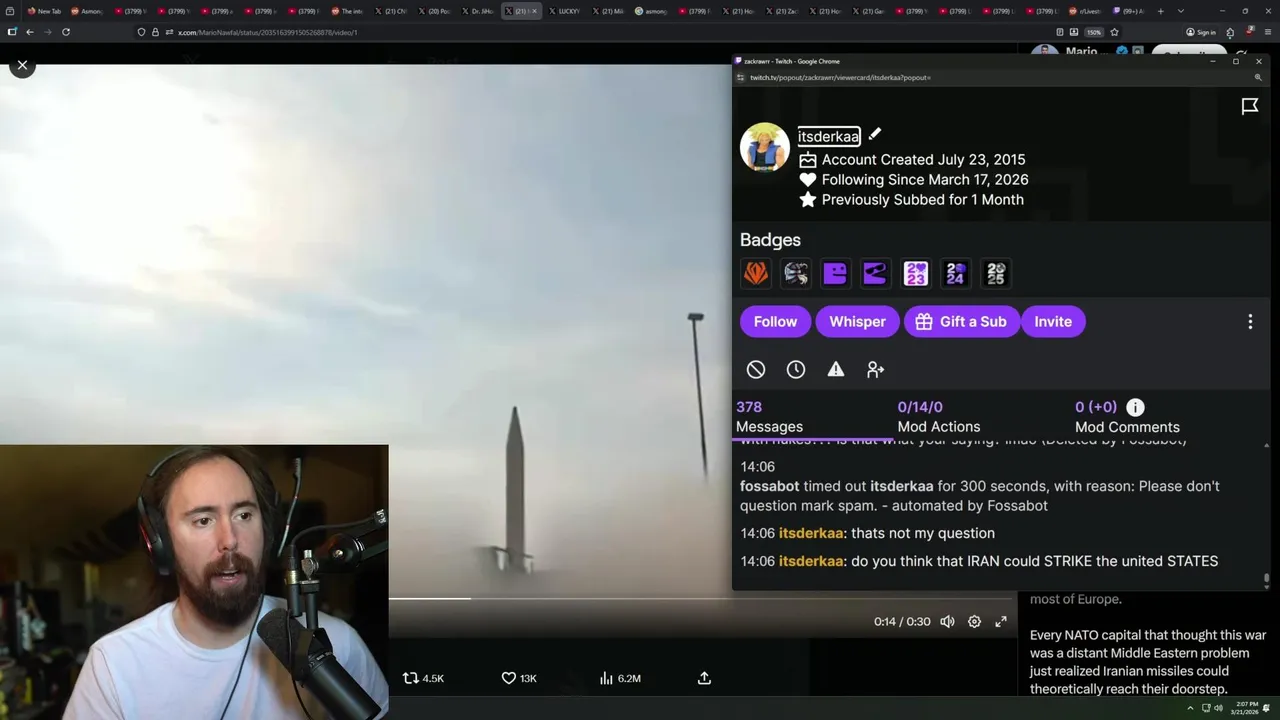Viewport: 1280px width, 720px height.
Task: Click the text 'Following Since March 17, 2026'
Action: click(925, 179)
